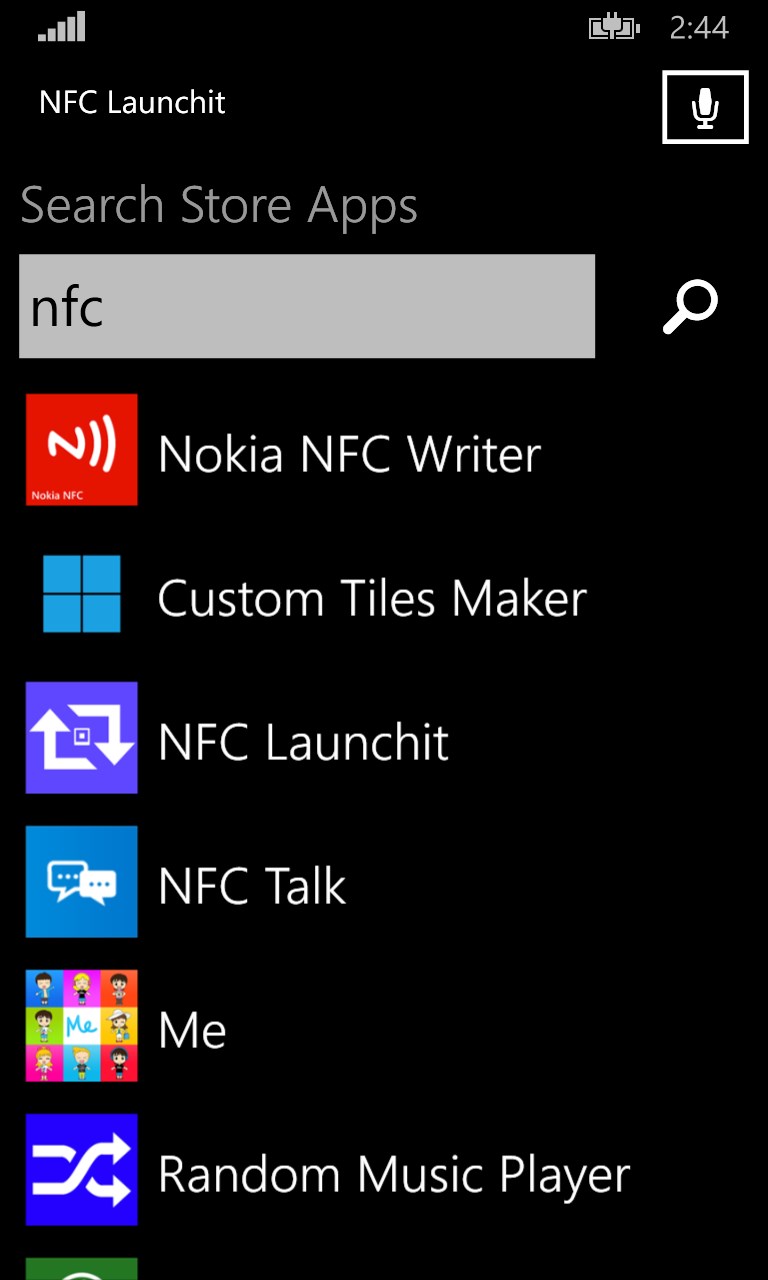This screenshot has height=1280, width=768.
Task: Open the "Custom Tiles Maker" result
Action: [372, 598]
